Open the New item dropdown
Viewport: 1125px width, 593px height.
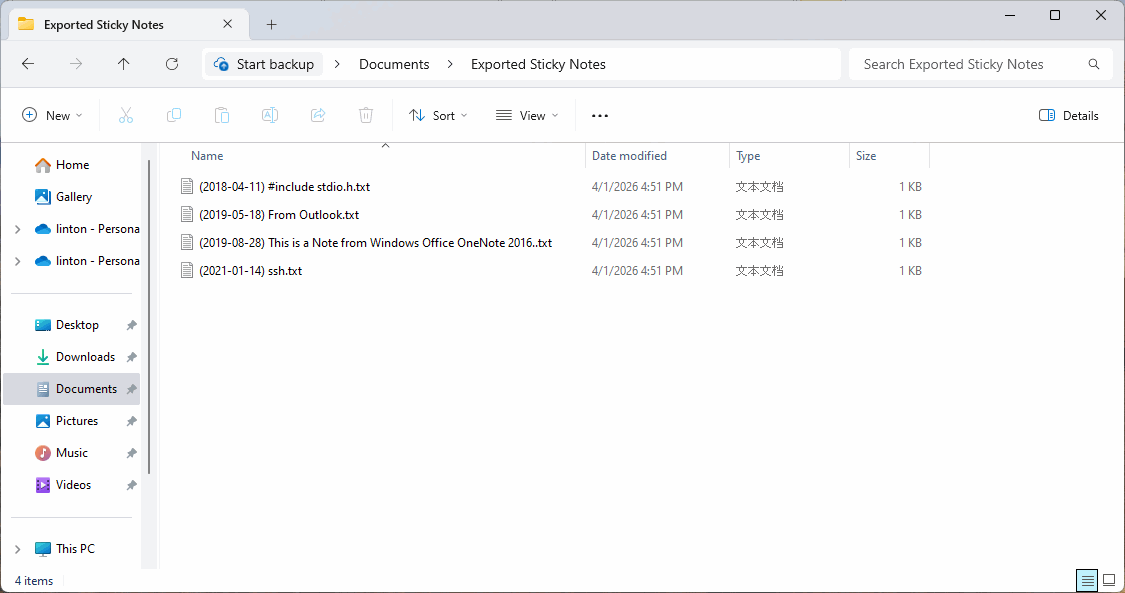pos(52,116)
